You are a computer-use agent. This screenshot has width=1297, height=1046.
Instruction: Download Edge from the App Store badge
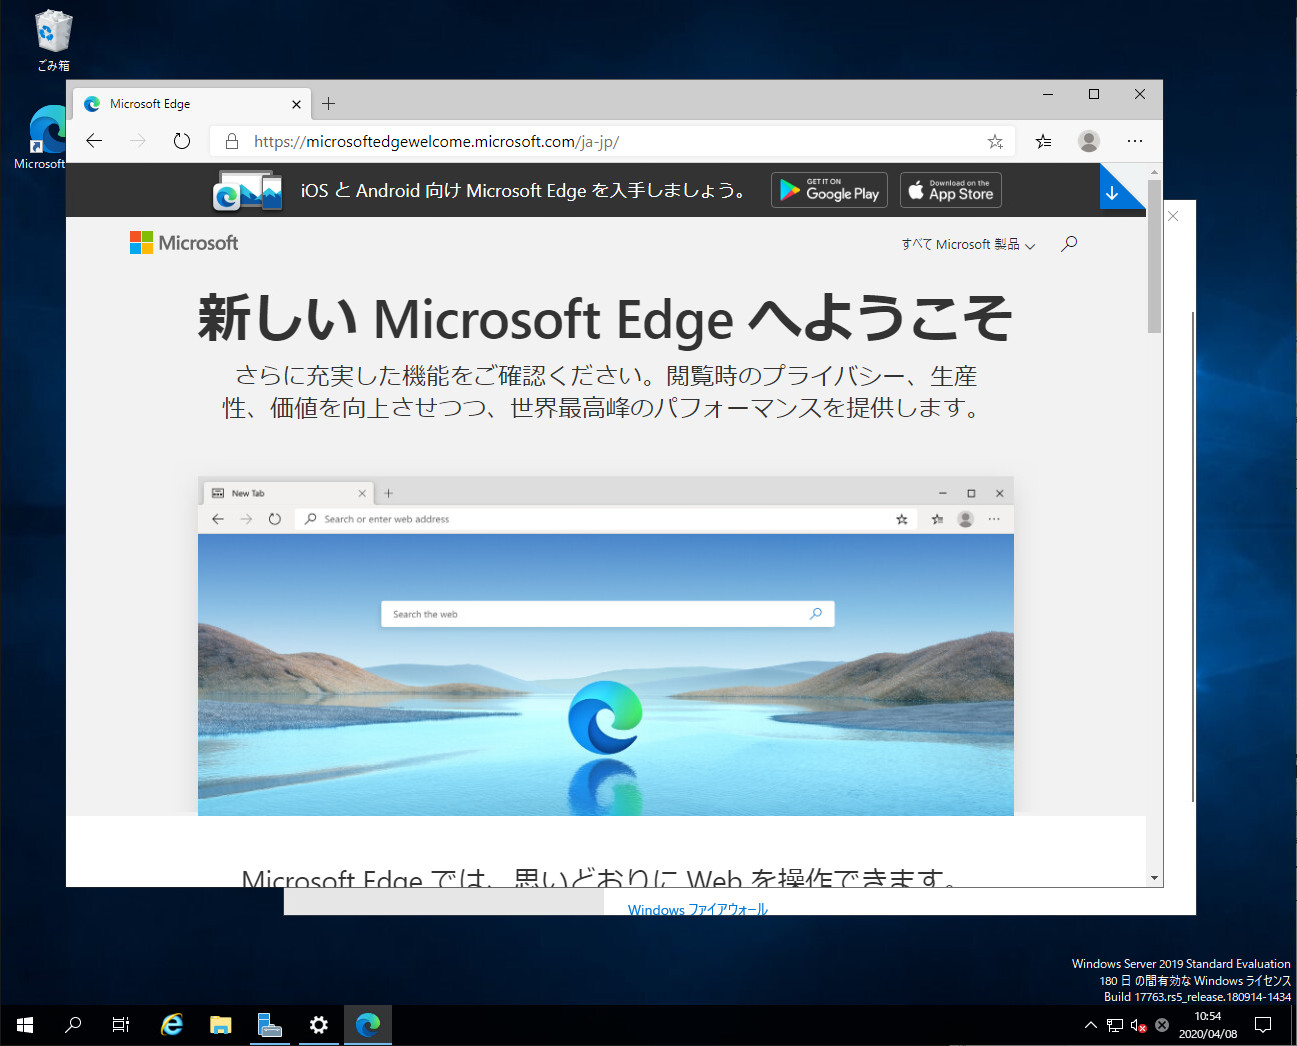[x=951, y=190]
